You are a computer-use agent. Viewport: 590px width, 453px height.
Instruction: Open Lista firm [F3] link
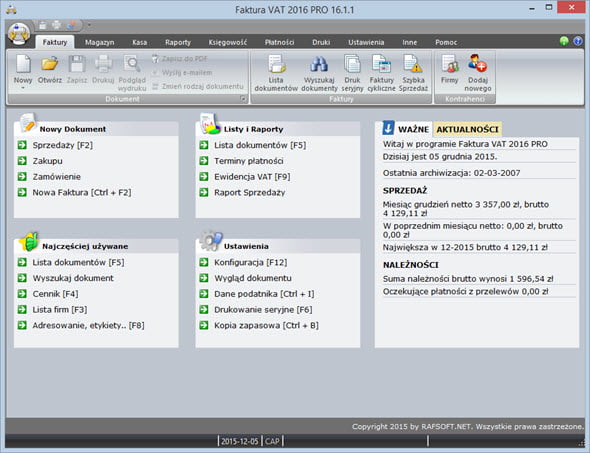pos(60,310)
